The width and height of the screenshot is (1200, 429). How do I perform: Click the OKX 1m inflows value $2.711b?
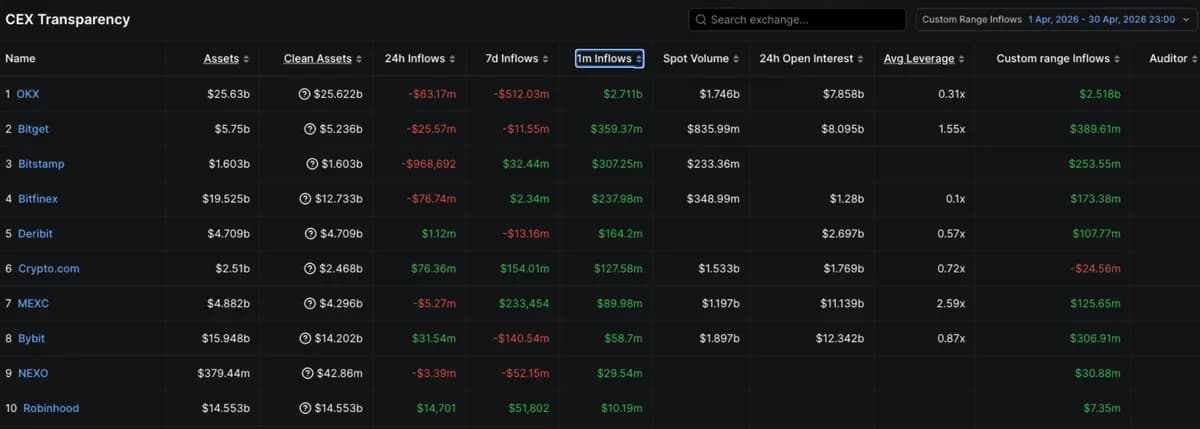tap(622, 94)
